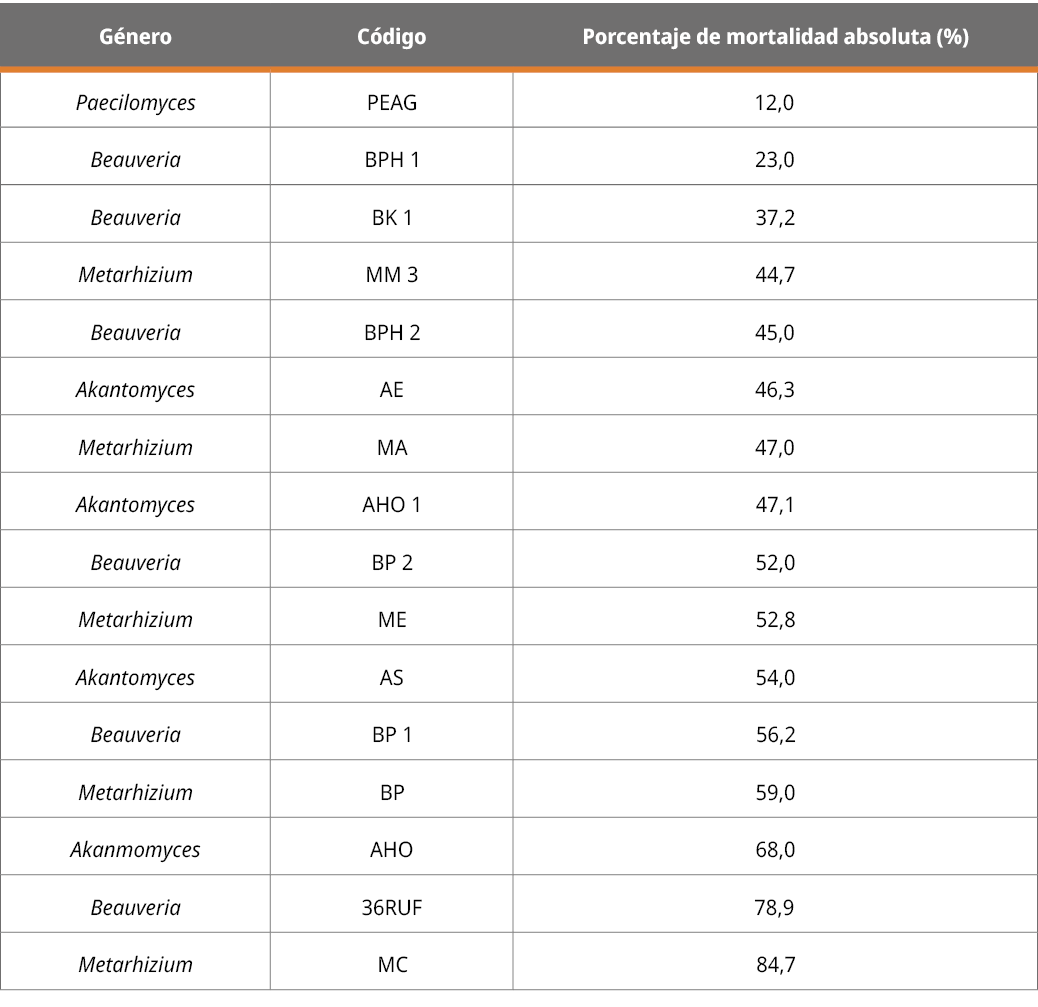Select the Paecilomyces genus cell
Screen dimensions: 1038x1007
(x=135, y=102)
